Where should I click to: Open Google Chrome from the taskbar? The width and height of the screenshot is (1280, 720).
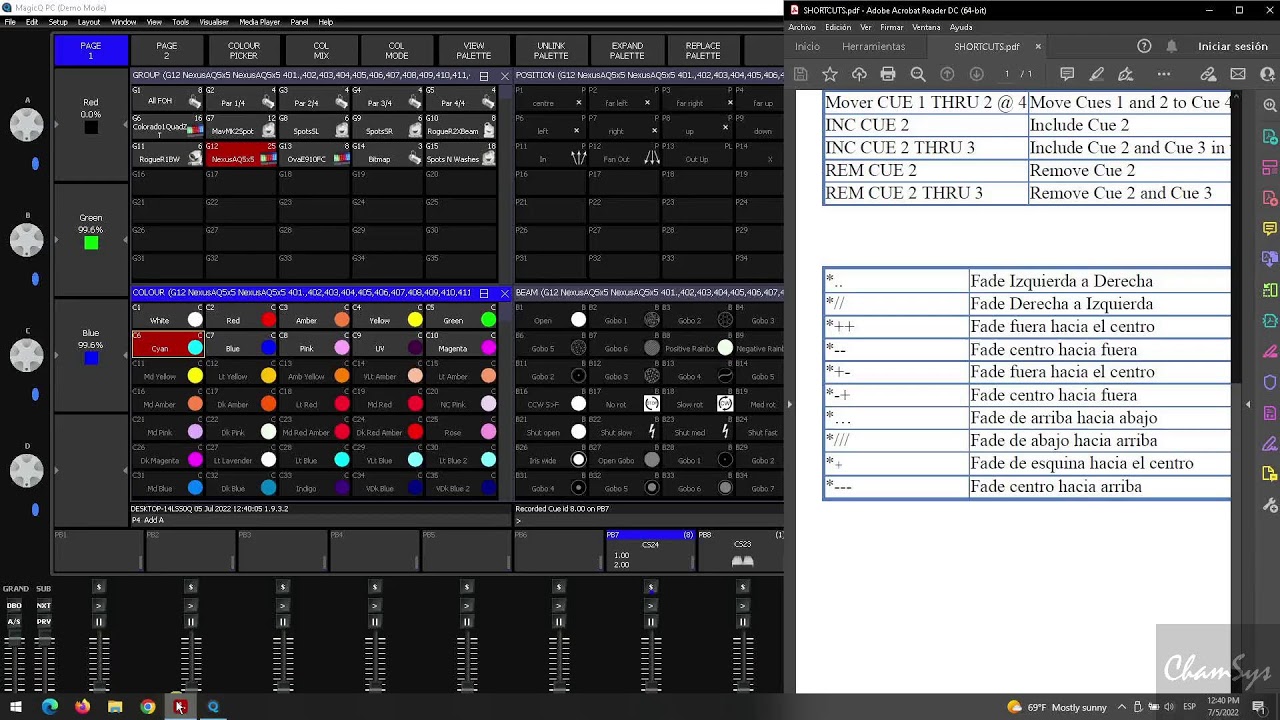(148, 707)
